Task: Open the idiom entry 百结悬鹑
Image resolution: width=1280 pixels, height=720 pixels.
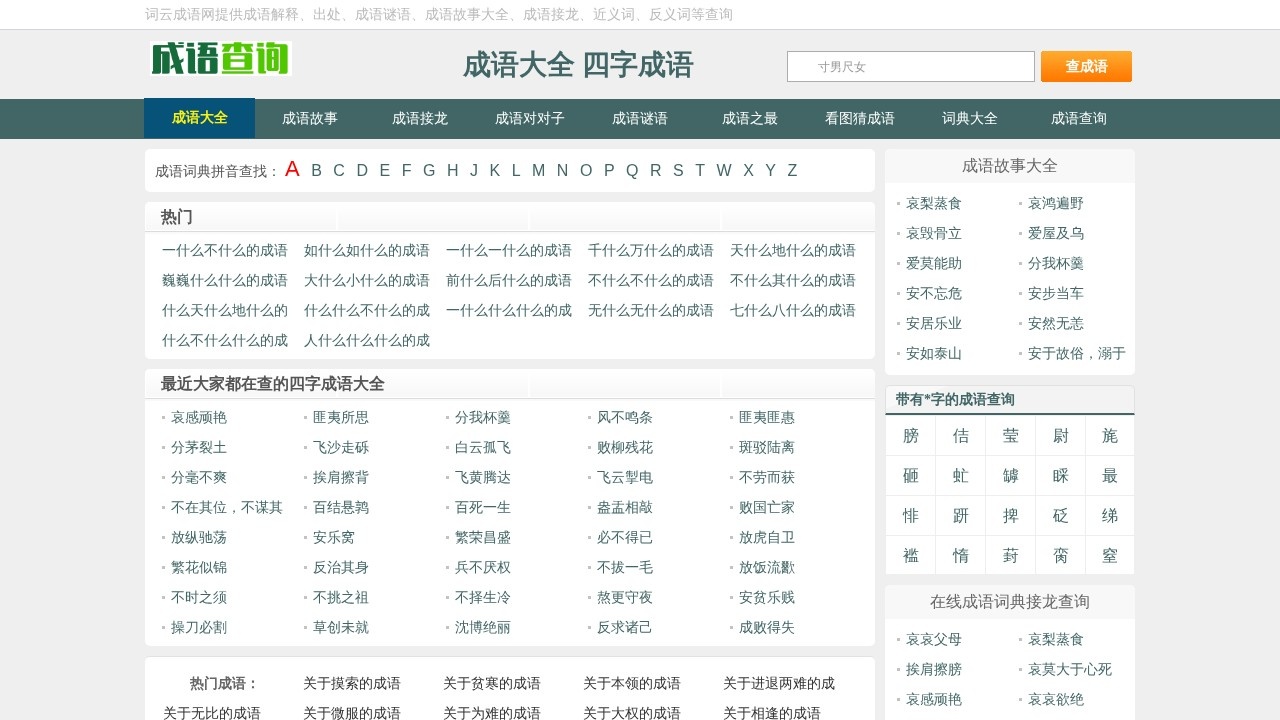Action: [340, 507]
